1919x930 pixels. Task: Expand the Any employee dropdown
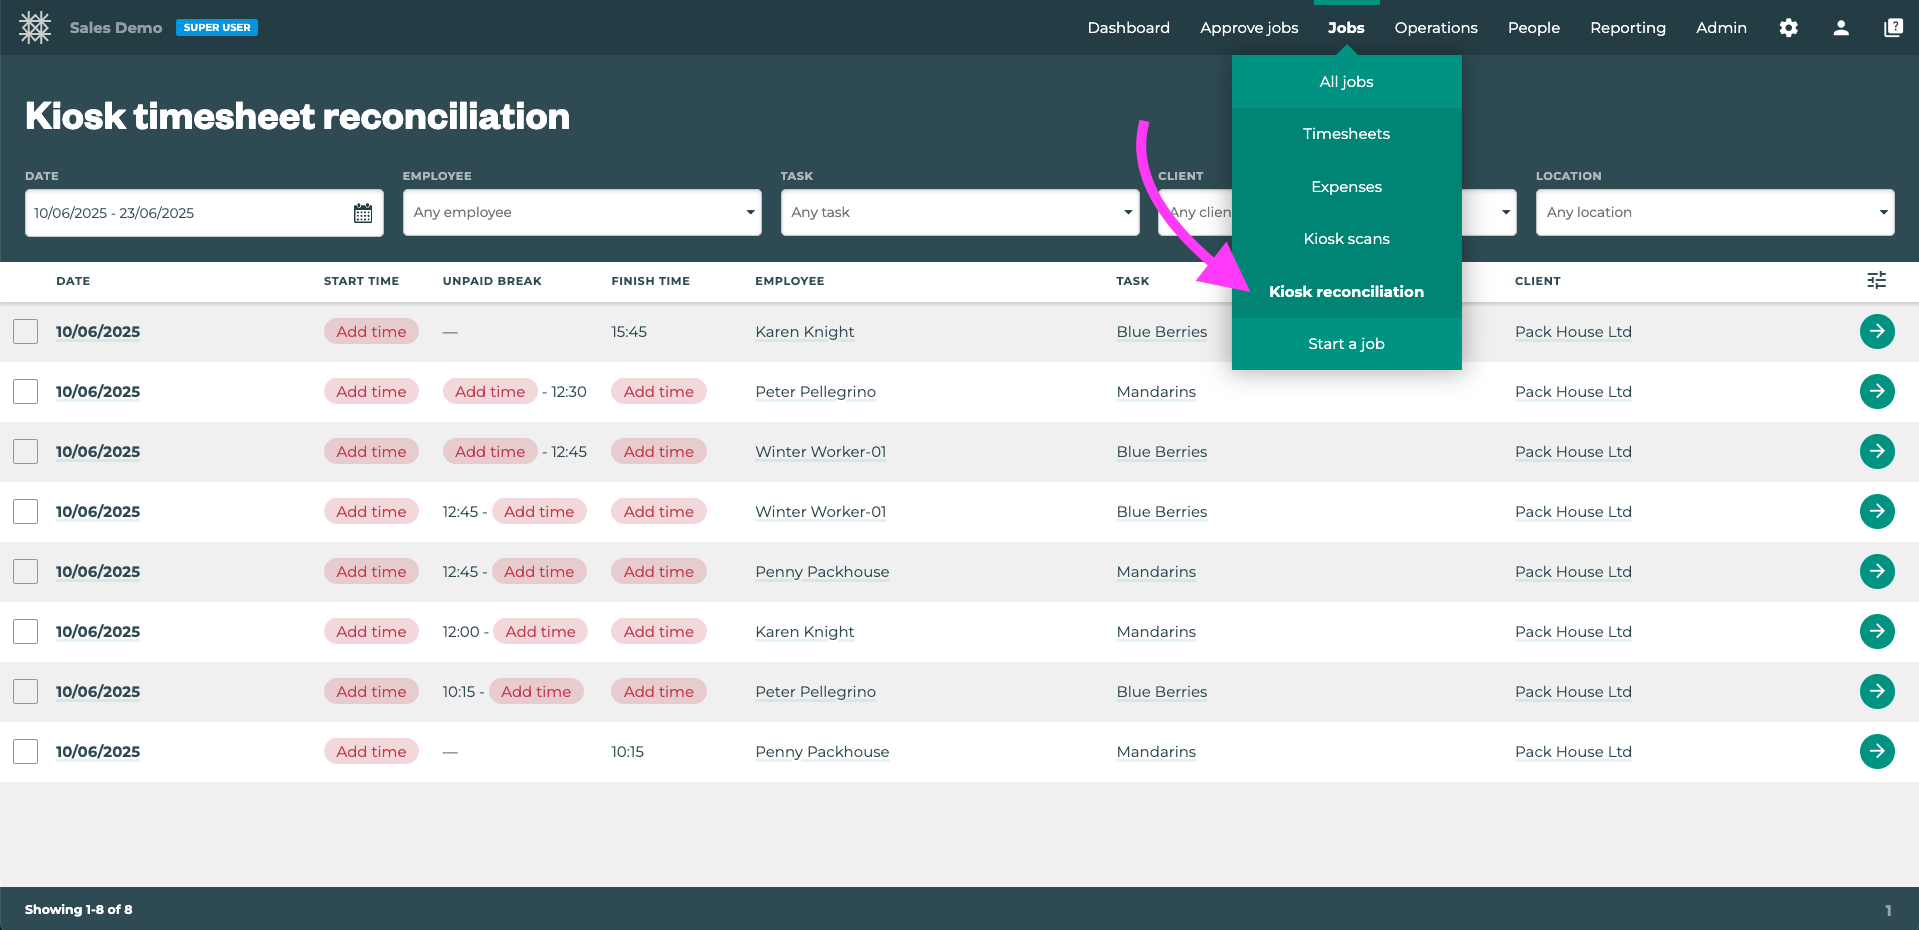[x=581, y=213]
